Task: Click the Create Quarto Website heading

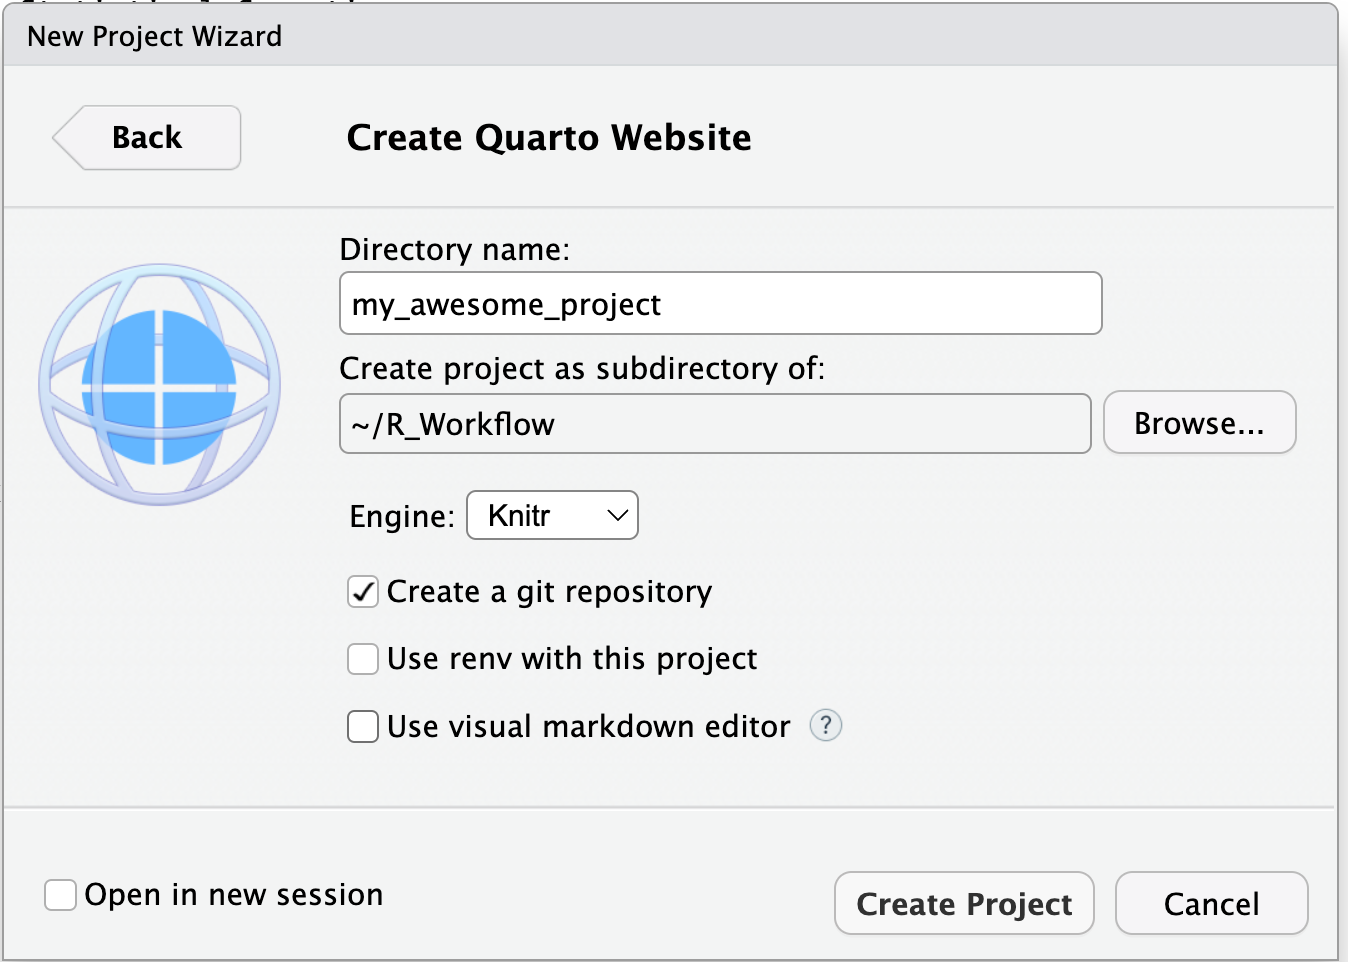Action: point(549,138)
